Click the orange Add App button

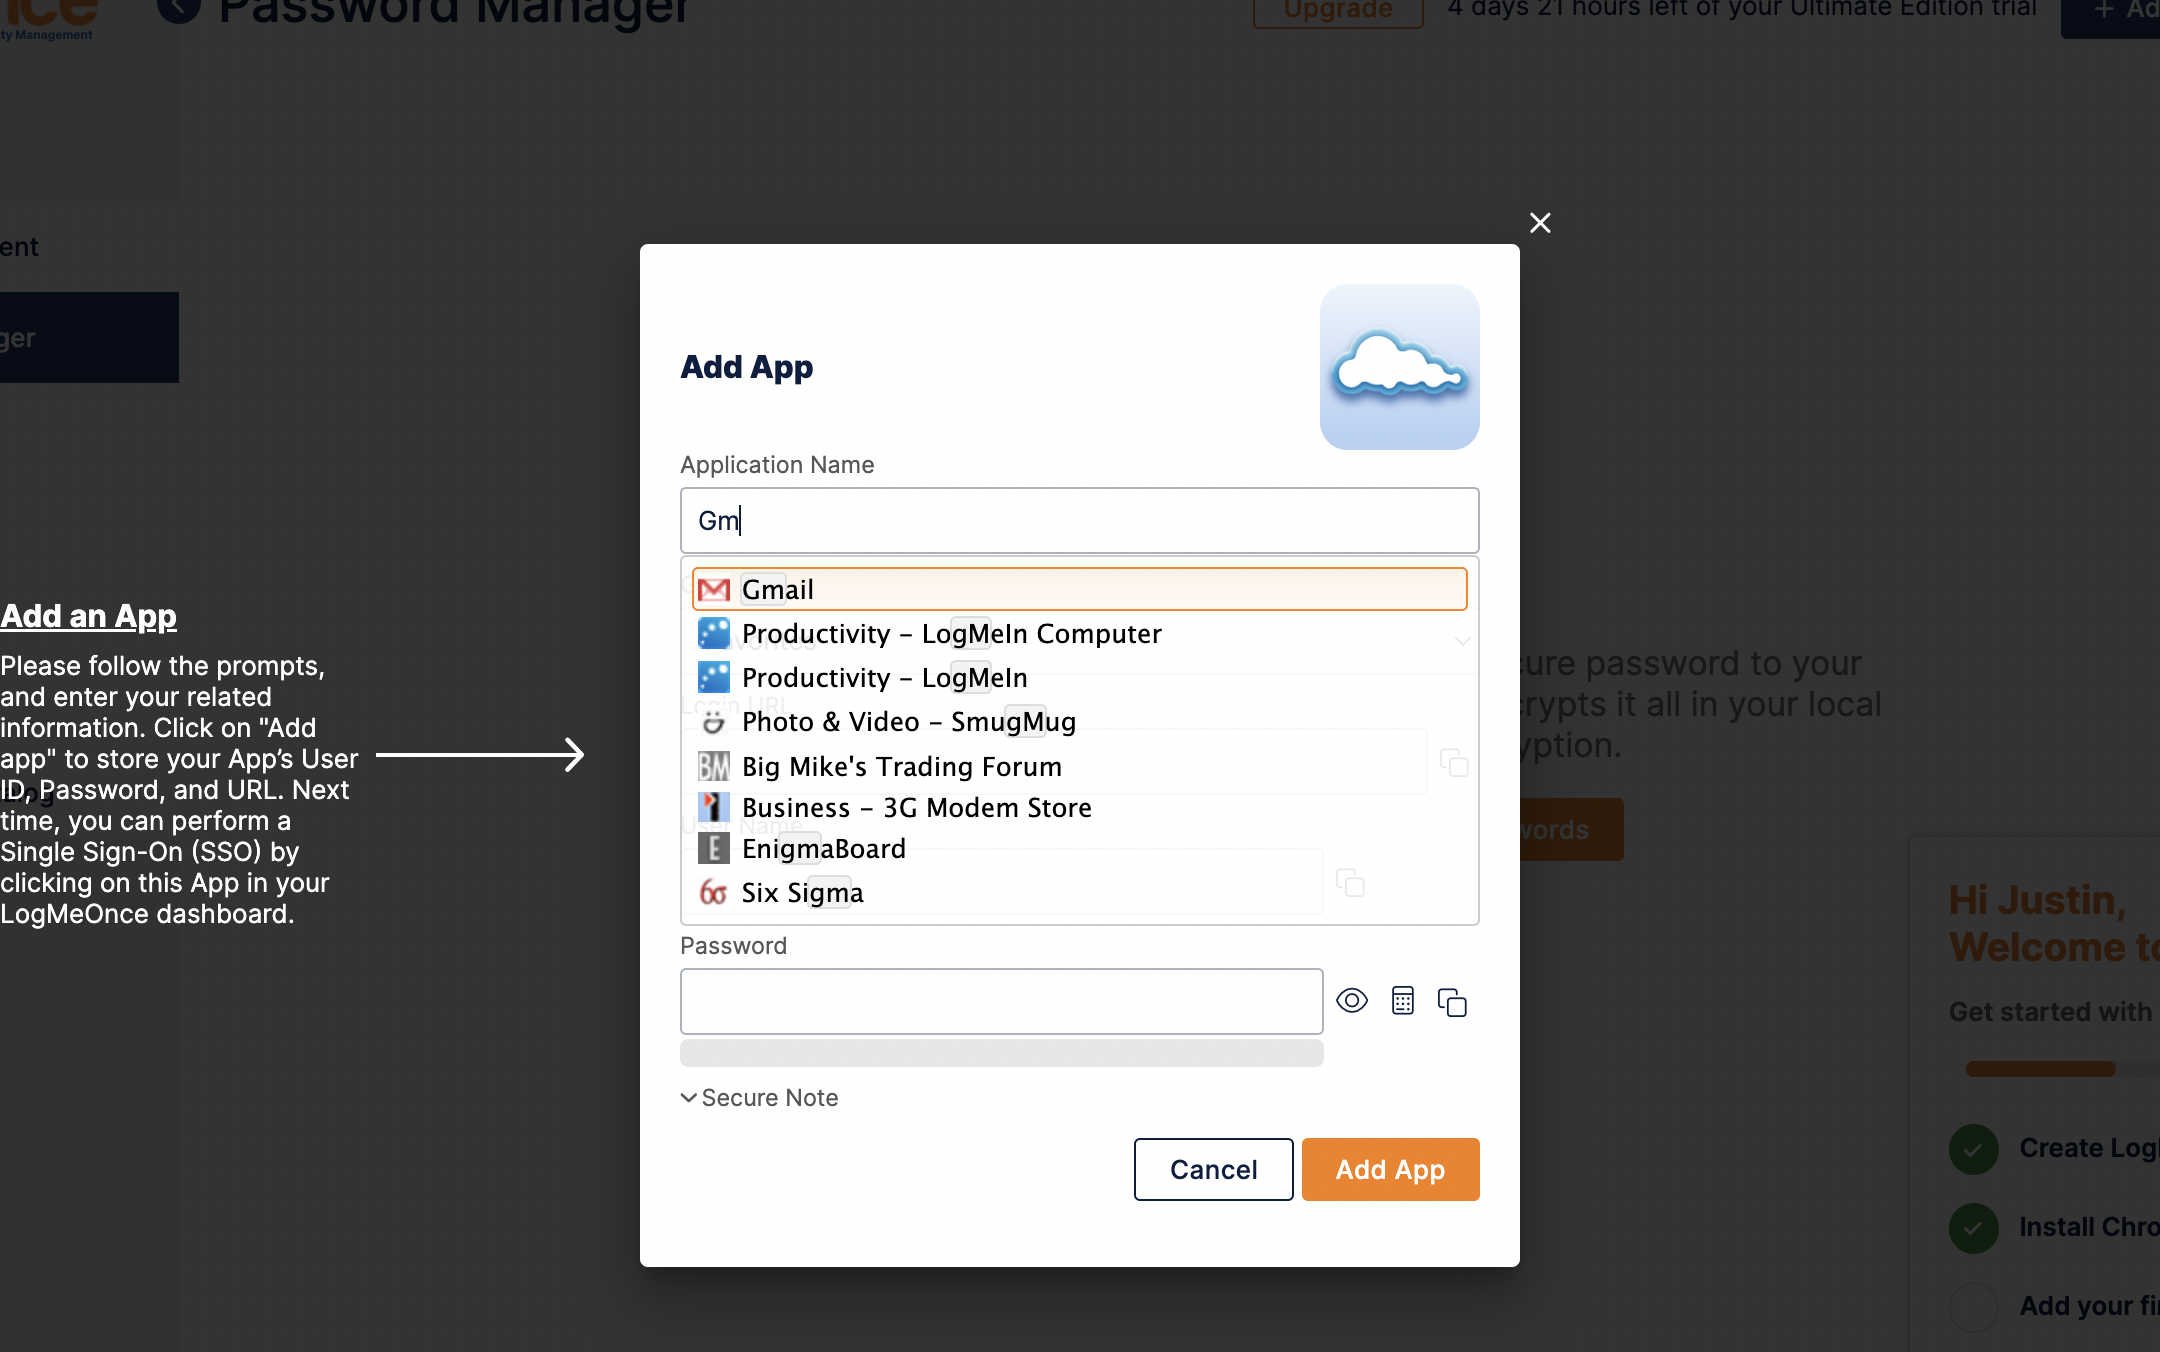coord(1390,1169)
